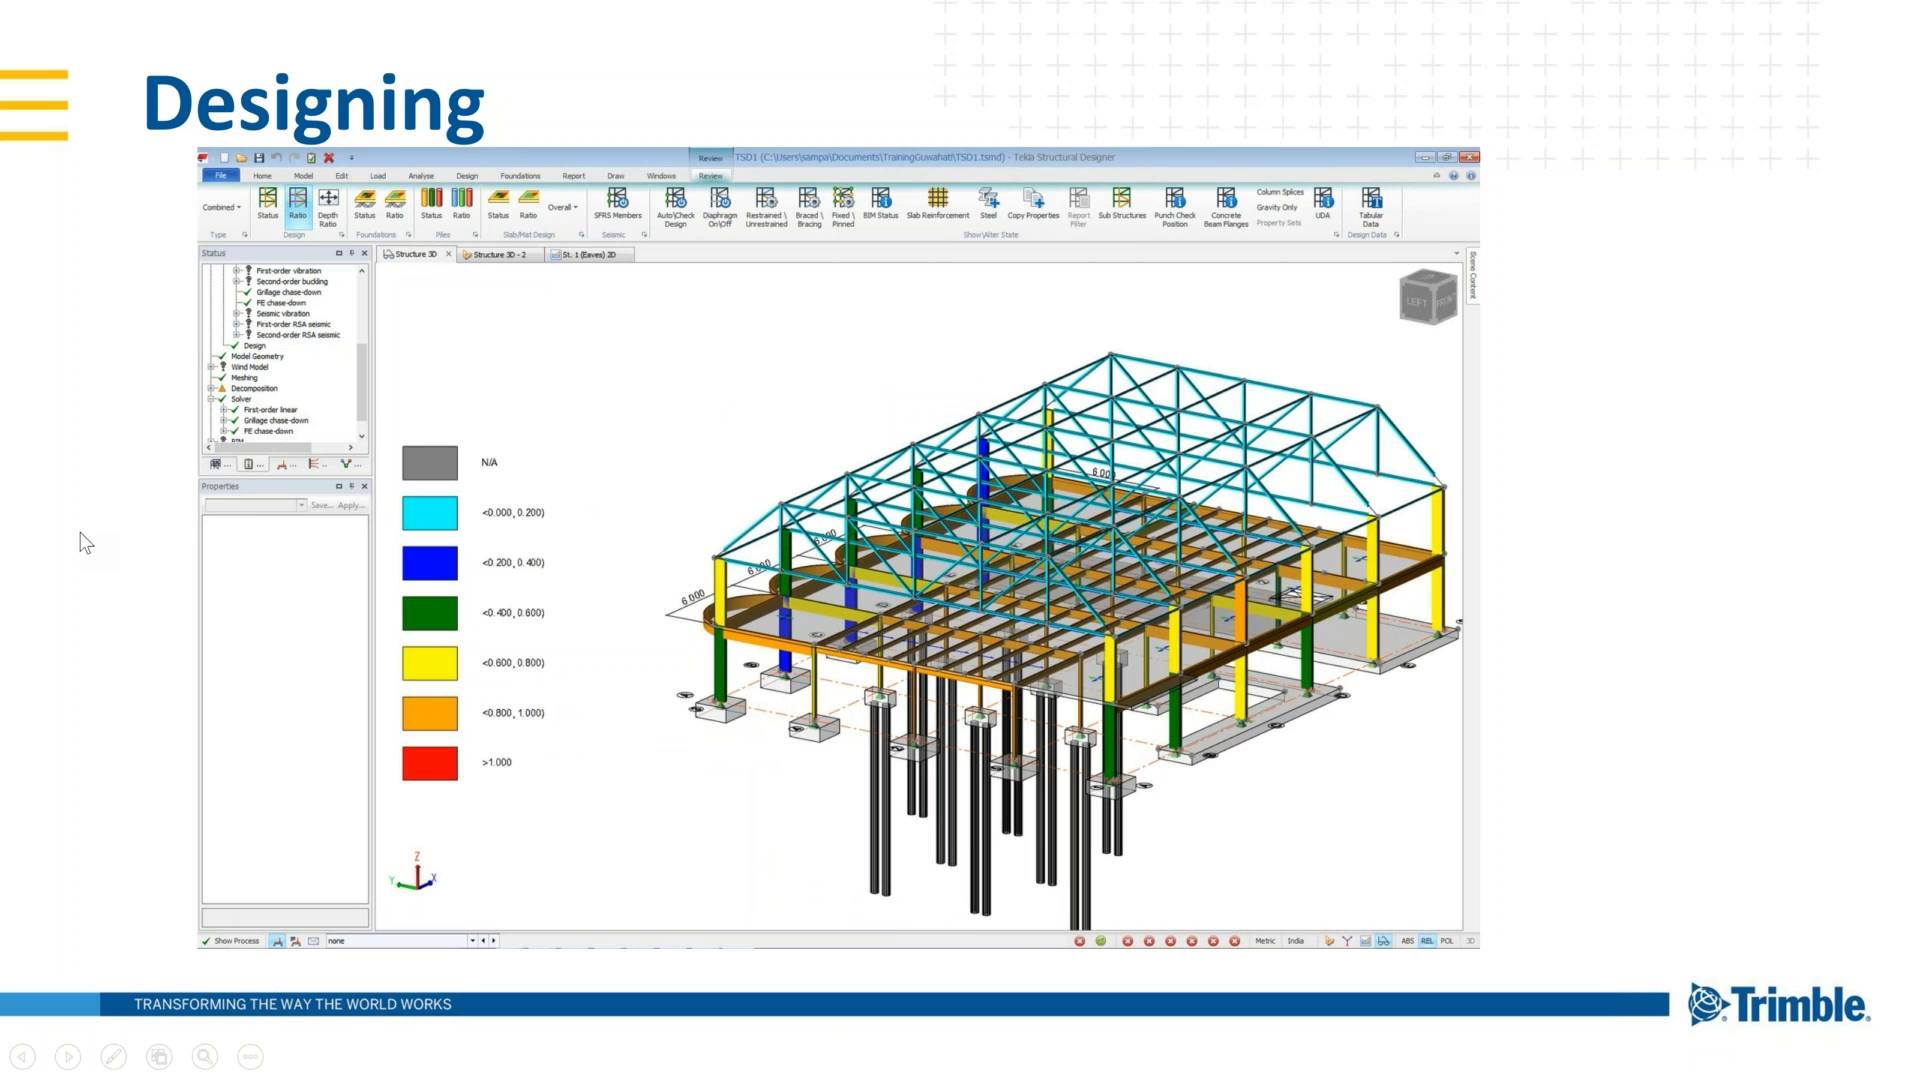Click the Metric units button in status bar
The height and width of the screenshot is (1080, 1920).
coord(1265,941)
